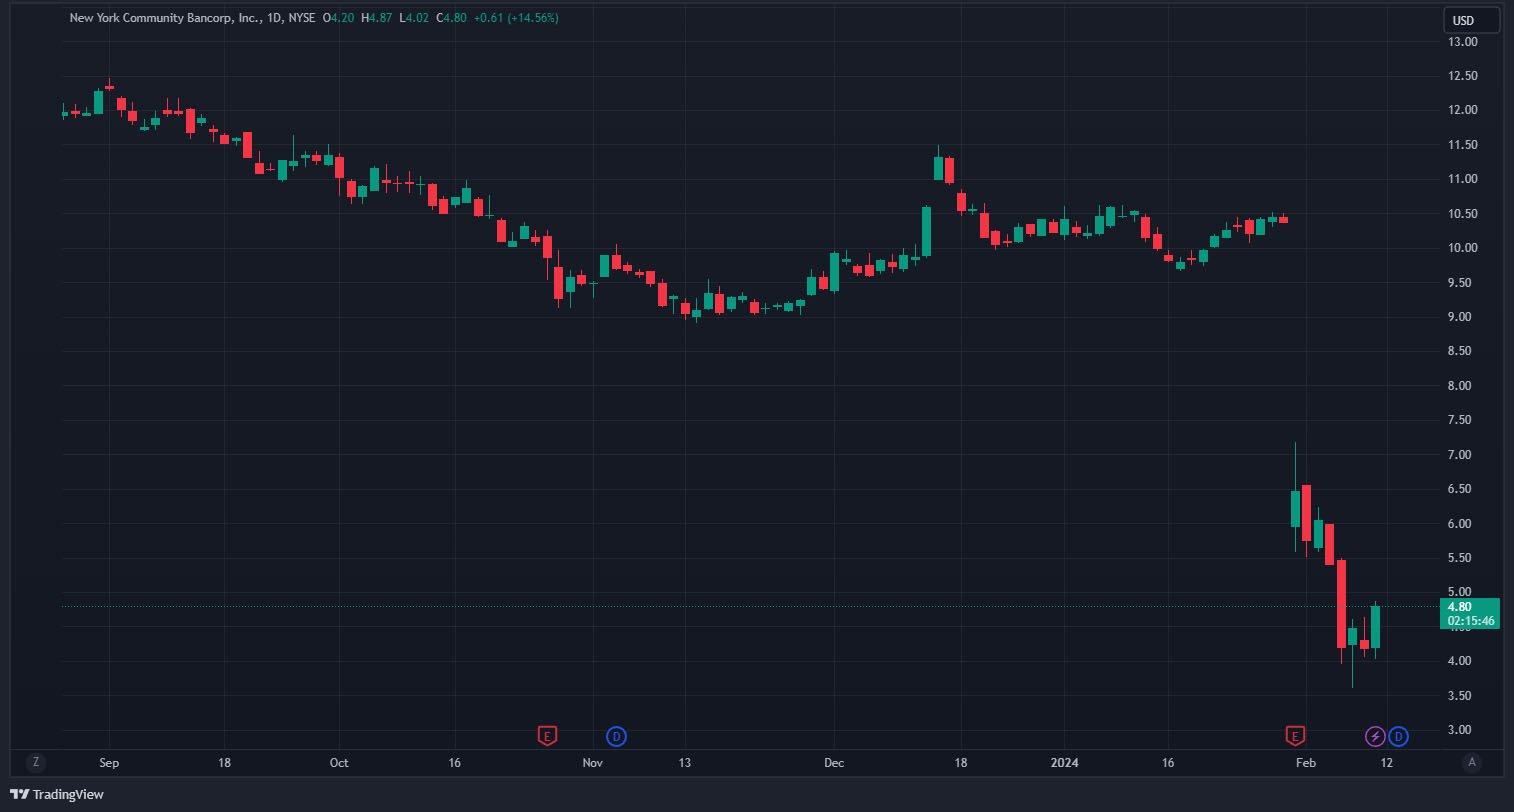Click the 10.00 price axis label
Viewport: 1514px width, 812px height.
[x=1464, y=248]
